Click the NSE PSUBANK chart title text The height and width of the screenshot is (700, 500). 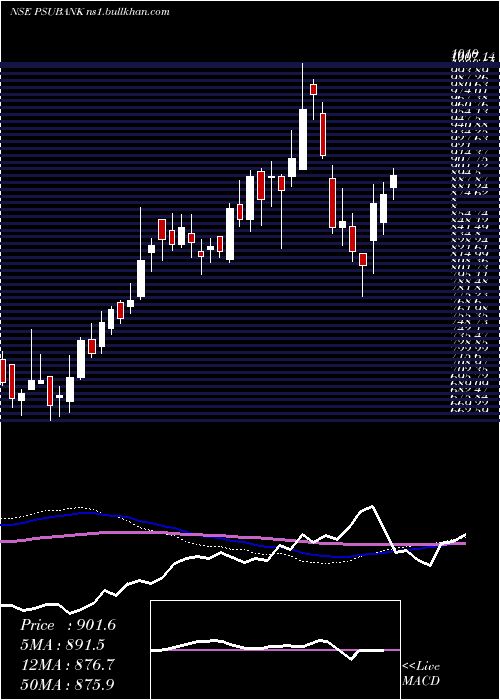coord(89,12)
